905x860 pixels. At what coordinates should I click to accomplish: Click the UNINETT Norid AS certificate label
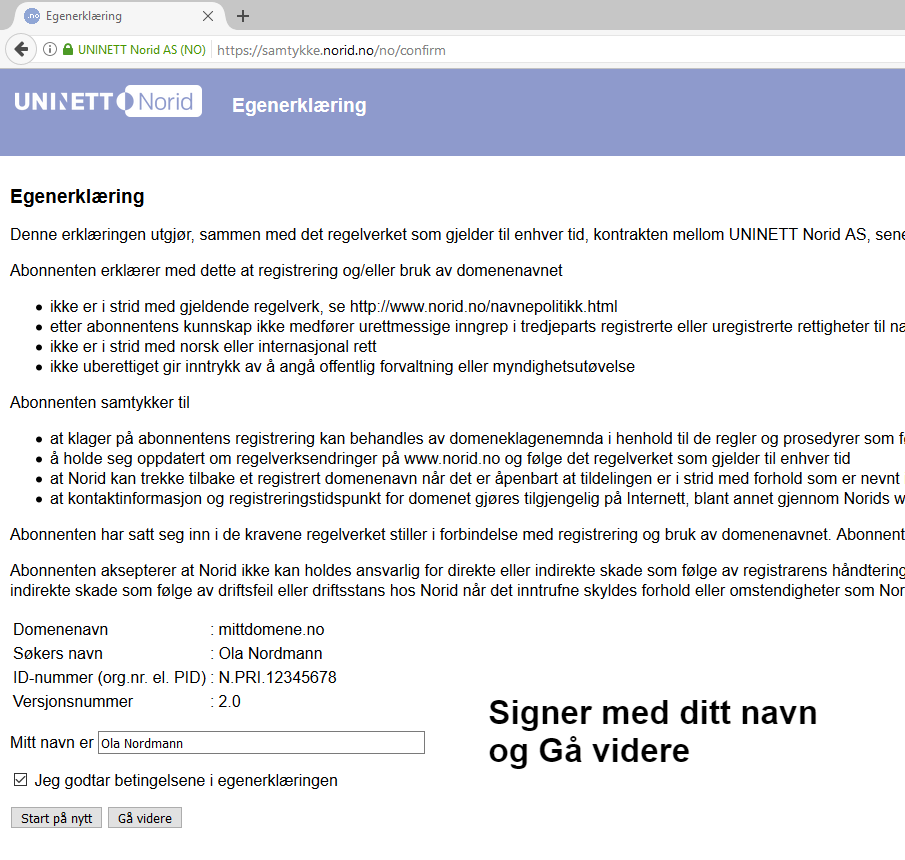(142, 50)
